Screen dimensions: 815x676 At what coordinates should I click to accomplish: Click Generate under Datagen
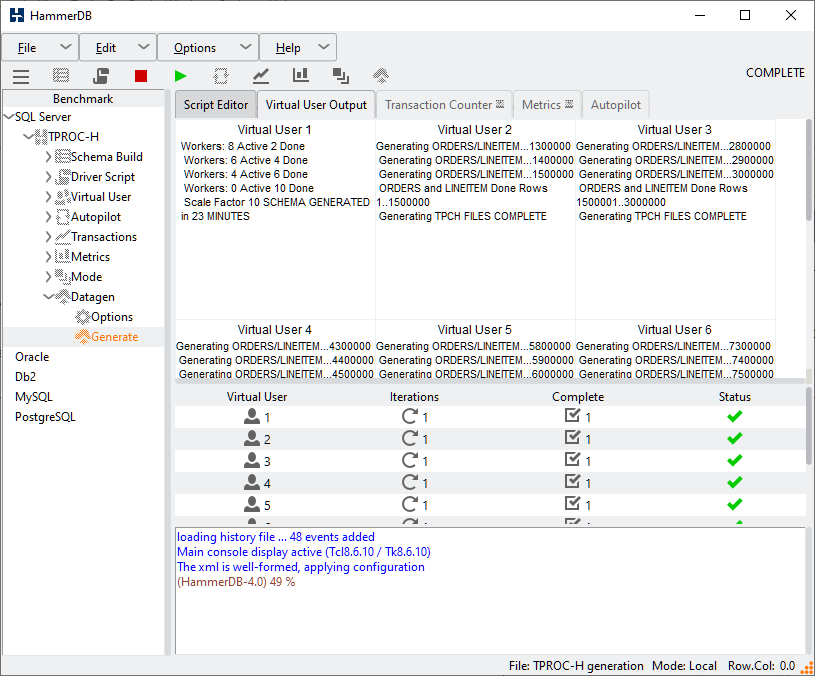[x=114, y=337]
